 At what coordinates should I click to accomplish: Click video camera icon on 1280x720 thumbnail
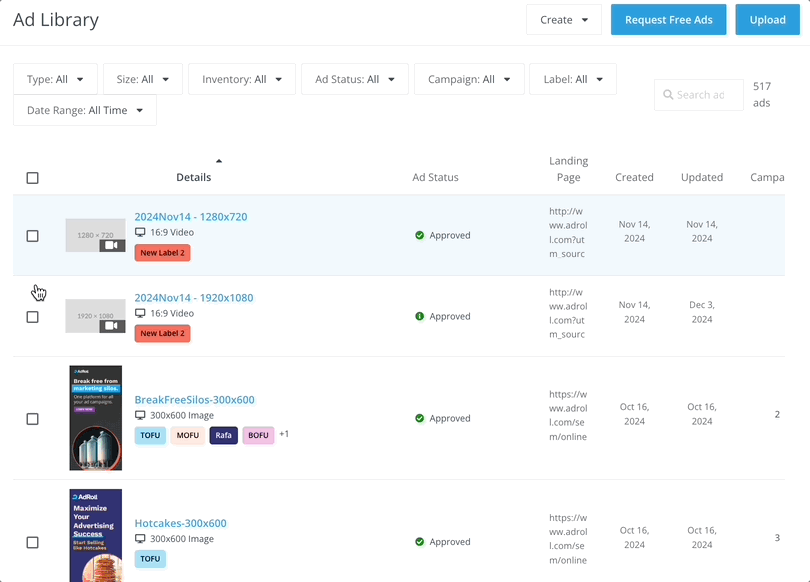pos(112,245)
